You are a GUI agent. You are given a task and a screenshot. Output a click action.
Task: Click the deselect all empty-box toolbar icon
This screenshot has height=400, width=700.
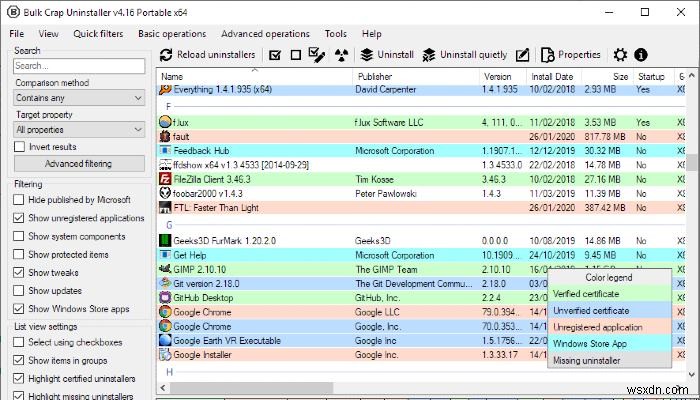tap(296, 55)
